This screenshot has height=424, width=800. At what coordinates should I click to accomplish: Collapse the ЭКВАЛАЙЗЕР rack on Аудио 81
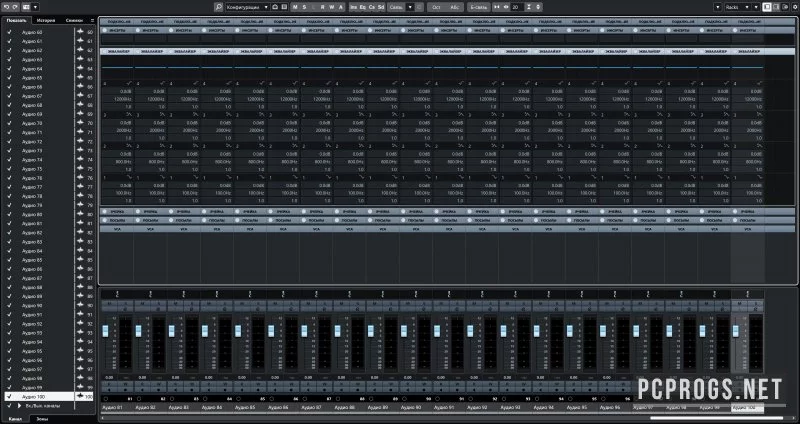pyautogui.click(x=117, y=52)
